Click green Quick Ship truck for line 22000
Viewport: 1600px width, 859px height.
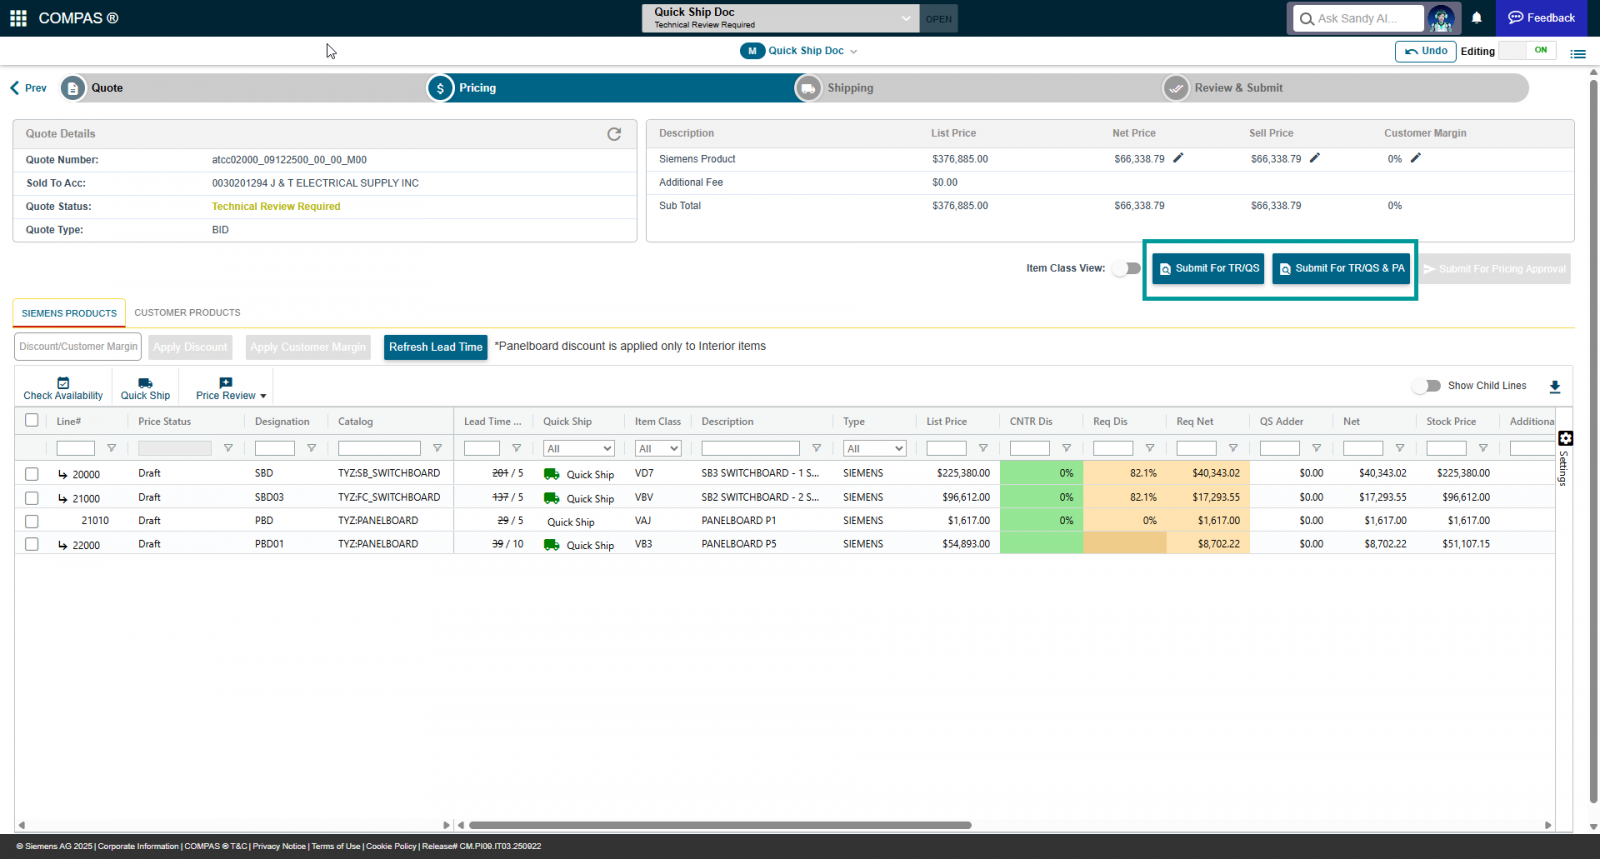click(551, 545)
